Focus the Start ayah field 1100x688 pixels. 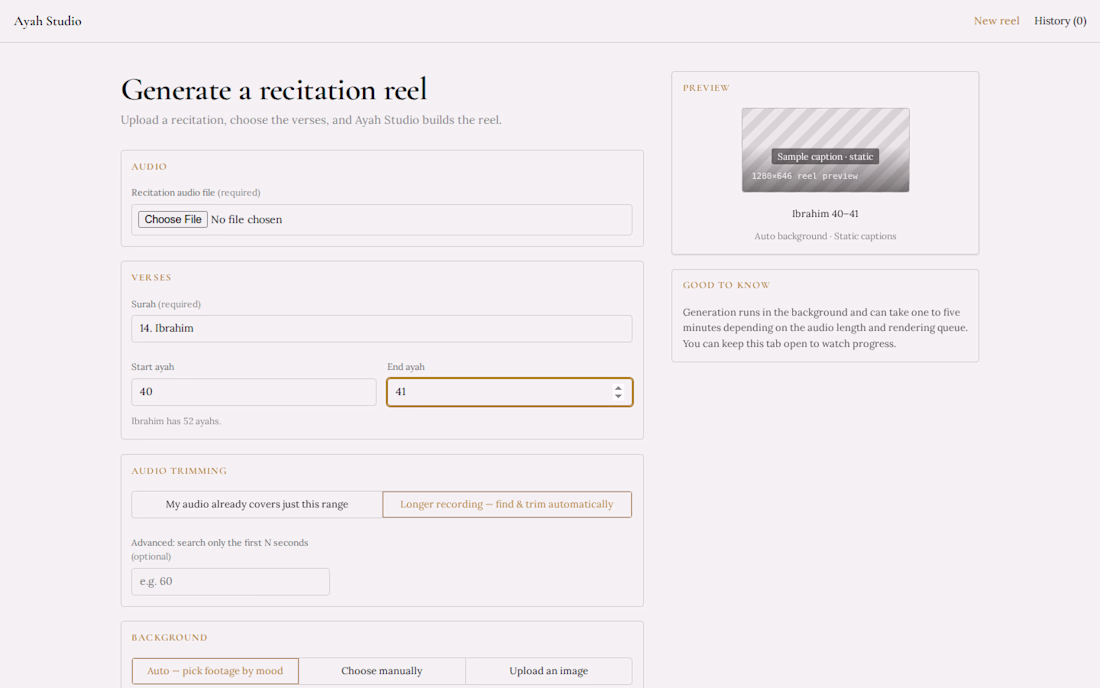pyautogui.click(x=253, y=392)
